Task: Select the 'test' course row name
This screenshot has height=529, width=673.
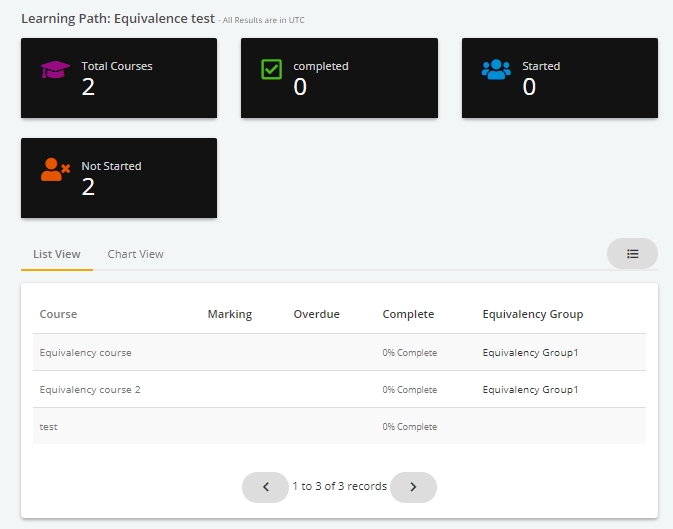Action: [x=49, y=427]
